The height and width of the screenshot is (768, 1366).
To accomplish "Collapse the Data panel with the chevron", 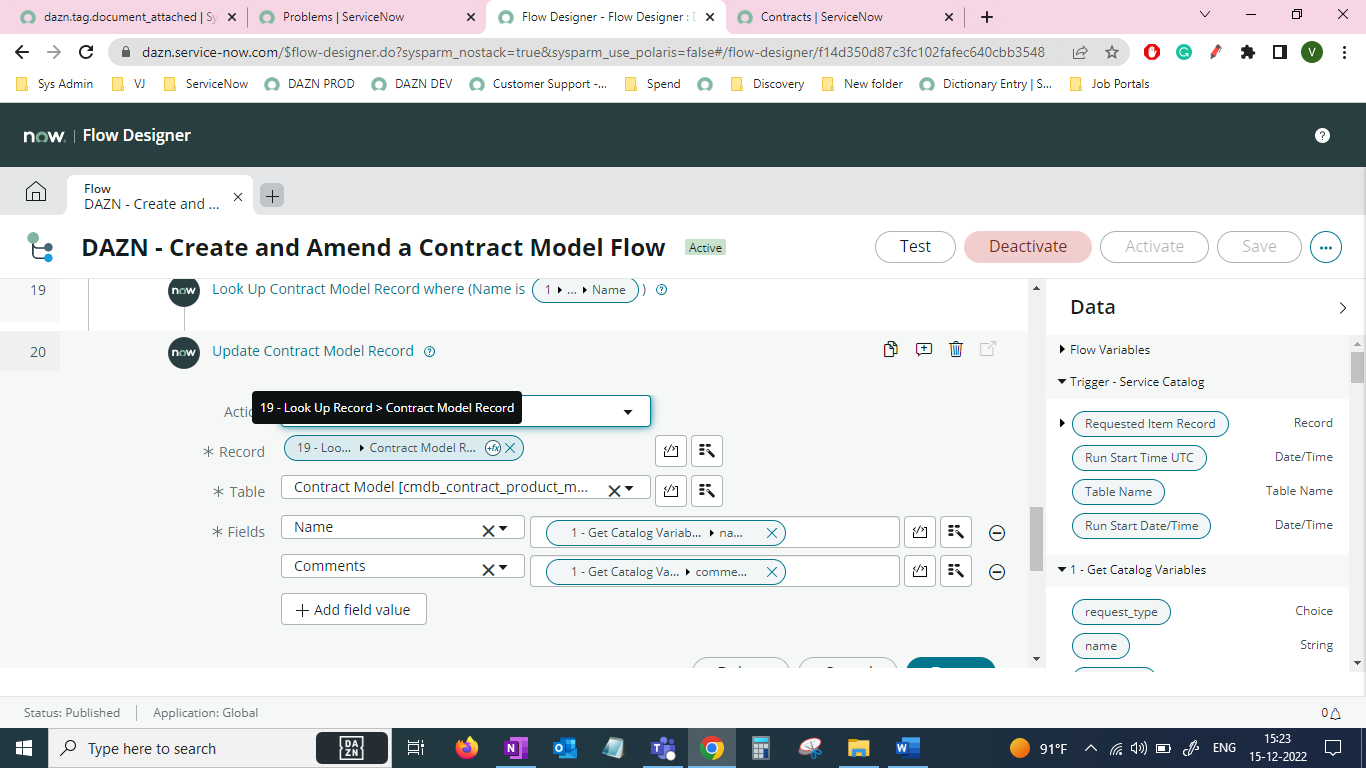I will point(1342,308).
